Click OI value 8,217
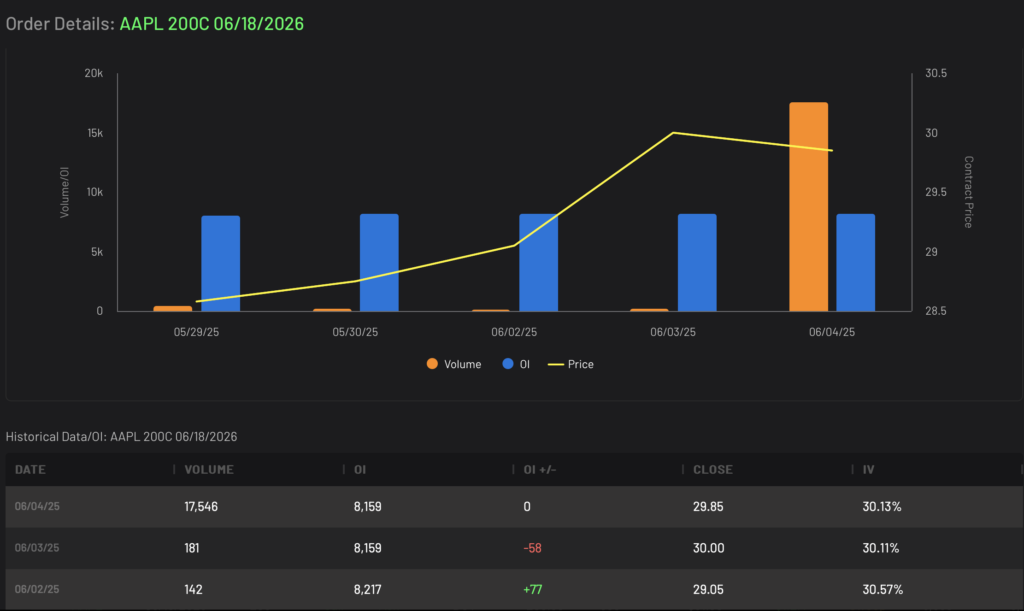 pyautogui.click(x=368, y=589)
